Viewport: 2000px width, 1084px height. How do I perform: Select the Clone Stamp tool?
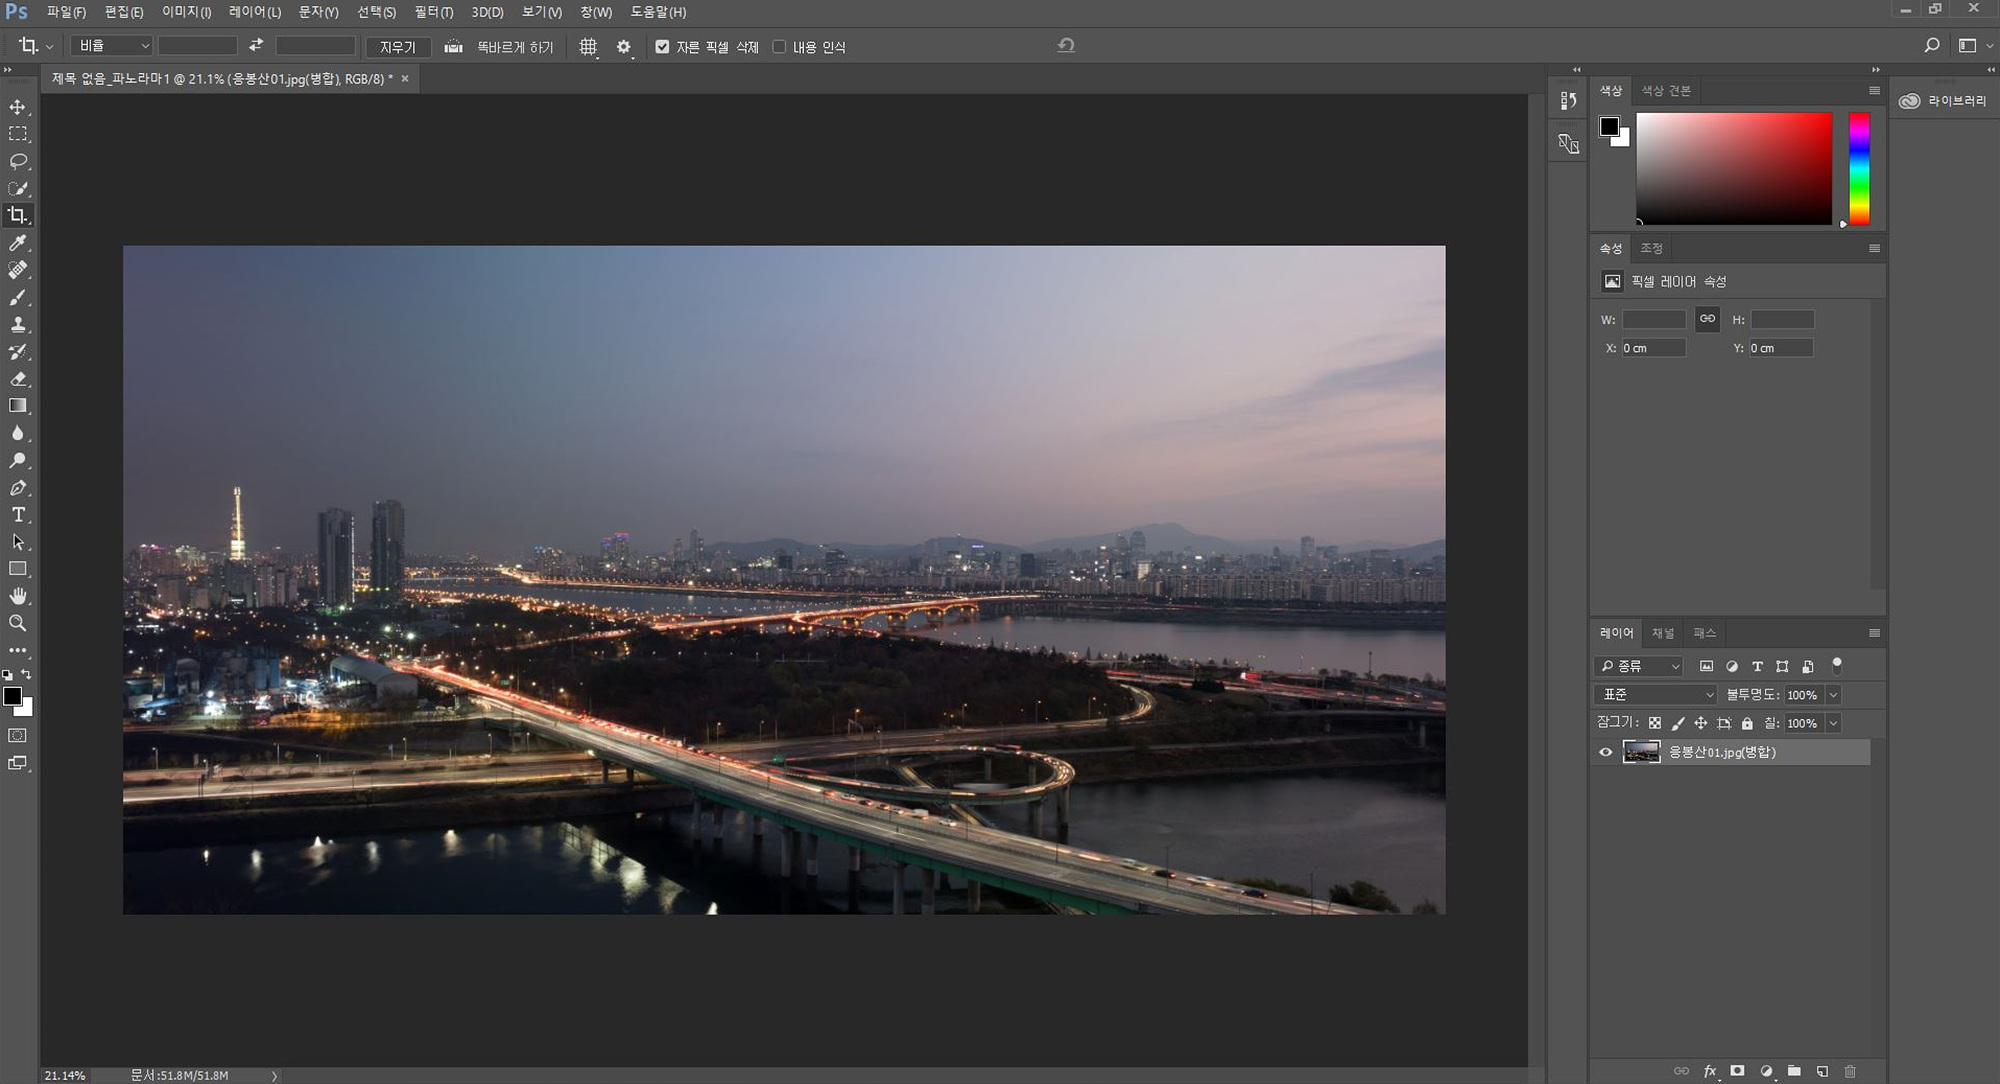(x=18, y=325)
